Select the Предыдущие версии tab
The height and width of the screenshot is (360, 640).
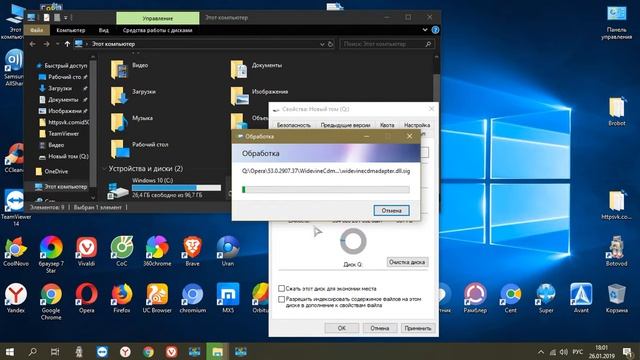pos(345,125)
